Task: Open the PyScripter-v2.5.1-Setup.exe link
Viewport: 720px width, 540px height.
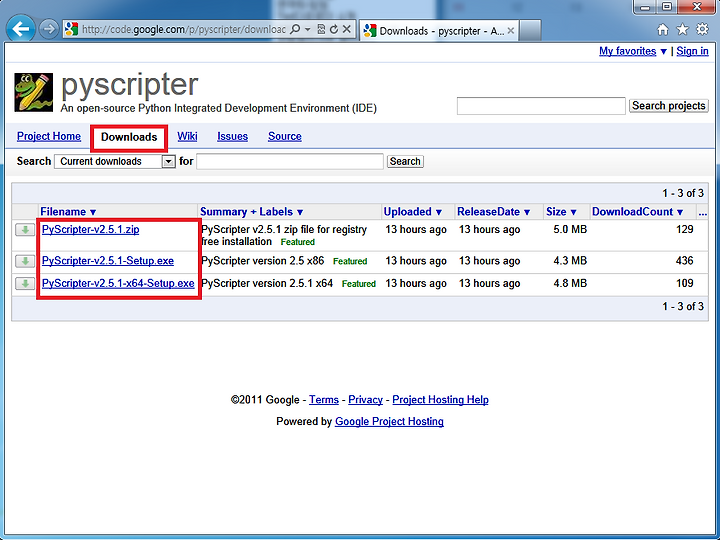Action: coord(108,261)
